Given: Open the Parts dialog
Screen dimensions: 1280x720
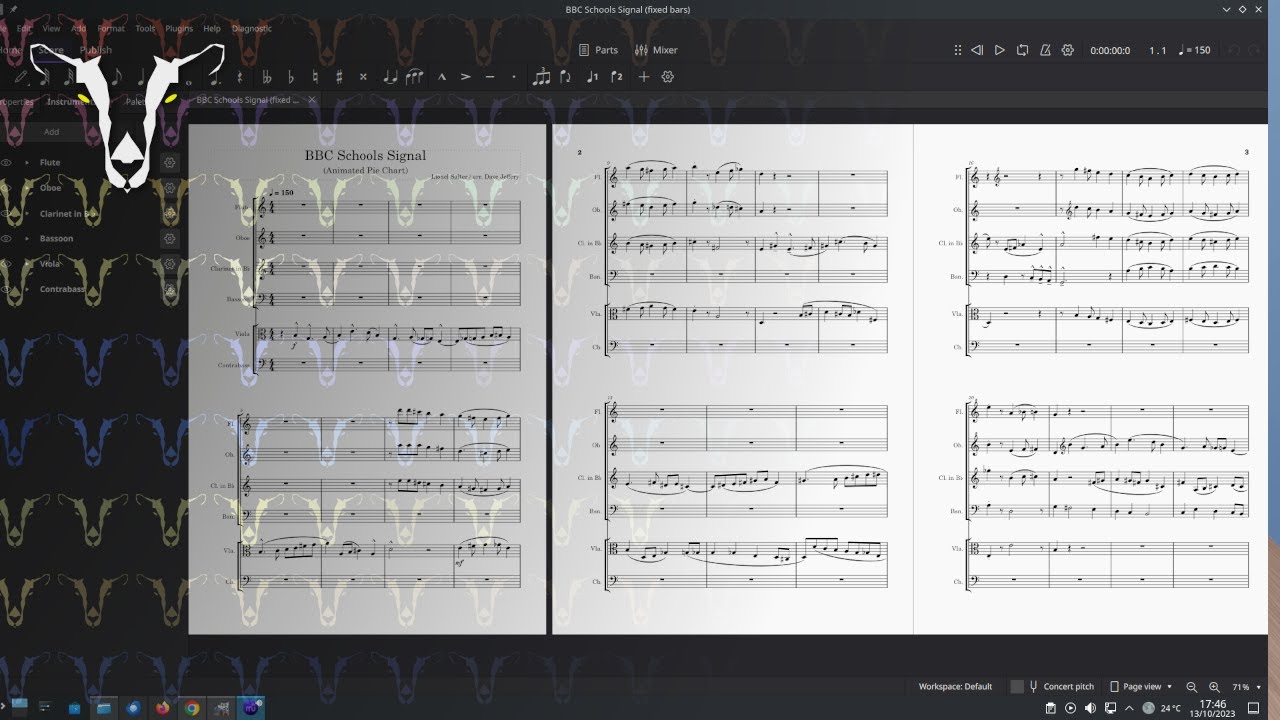Looking at the screenshot, I should click(598, 50).
